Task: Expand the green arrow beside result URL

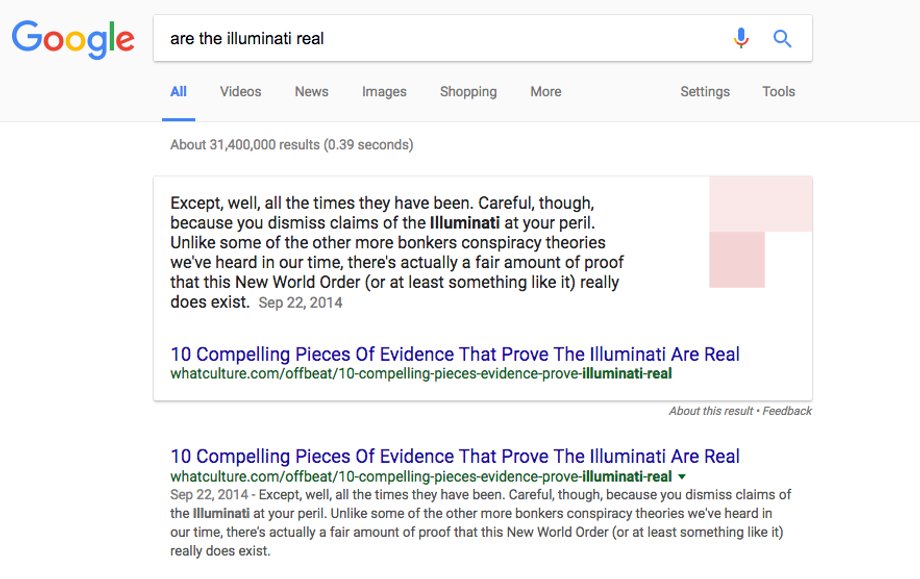Action: pos(682,477)
